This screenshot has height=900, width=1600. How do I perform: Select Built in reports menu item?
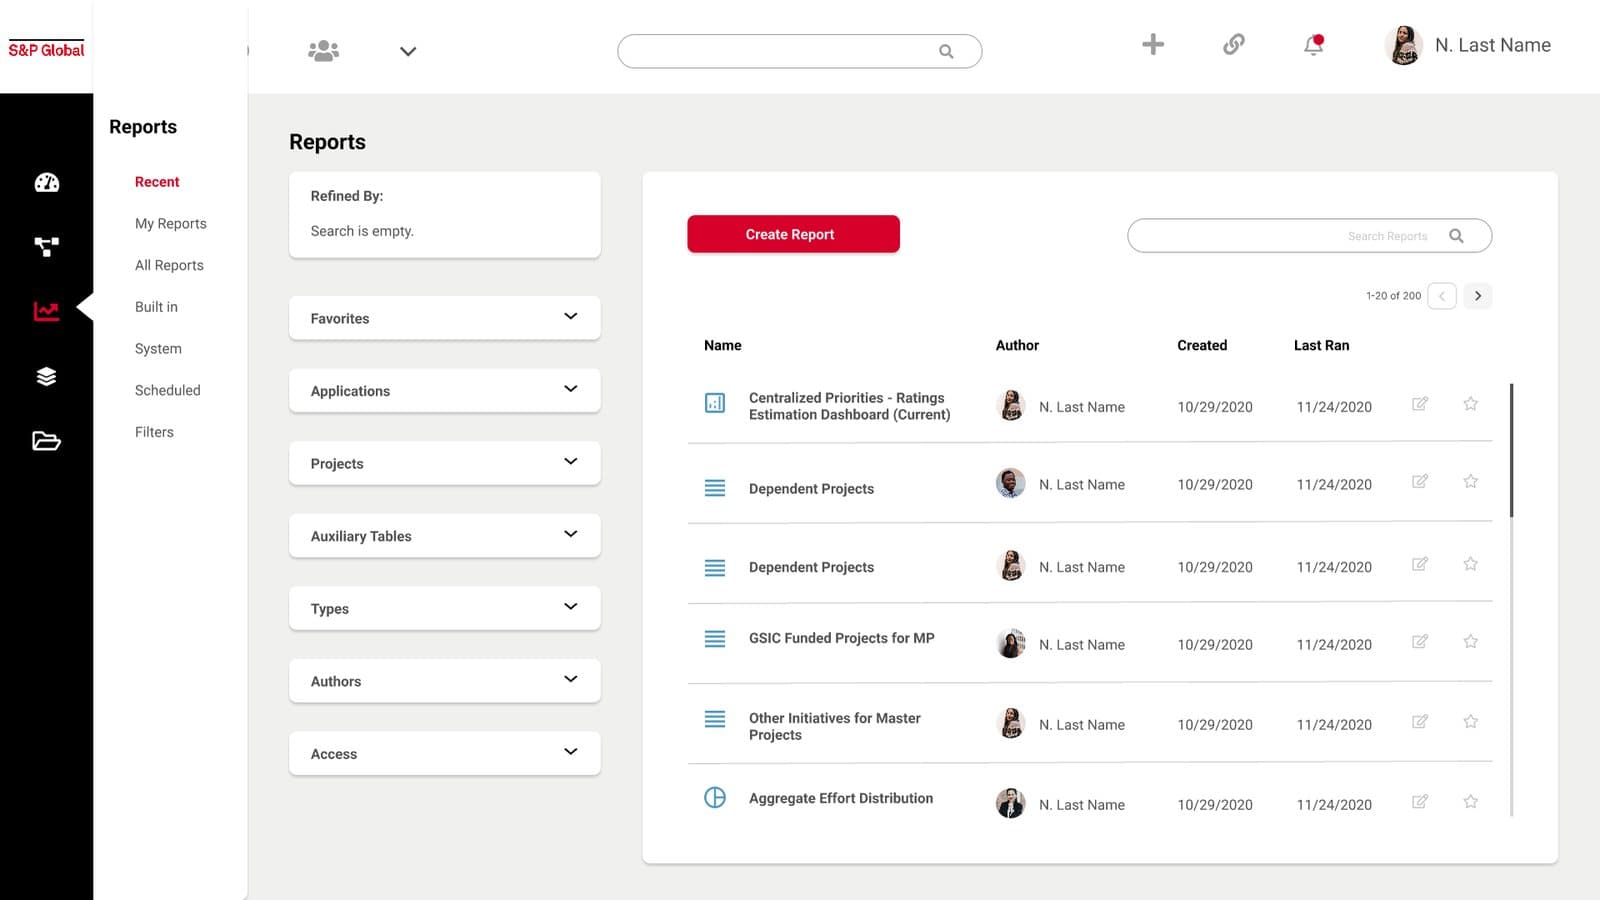[x=156, y=307]
